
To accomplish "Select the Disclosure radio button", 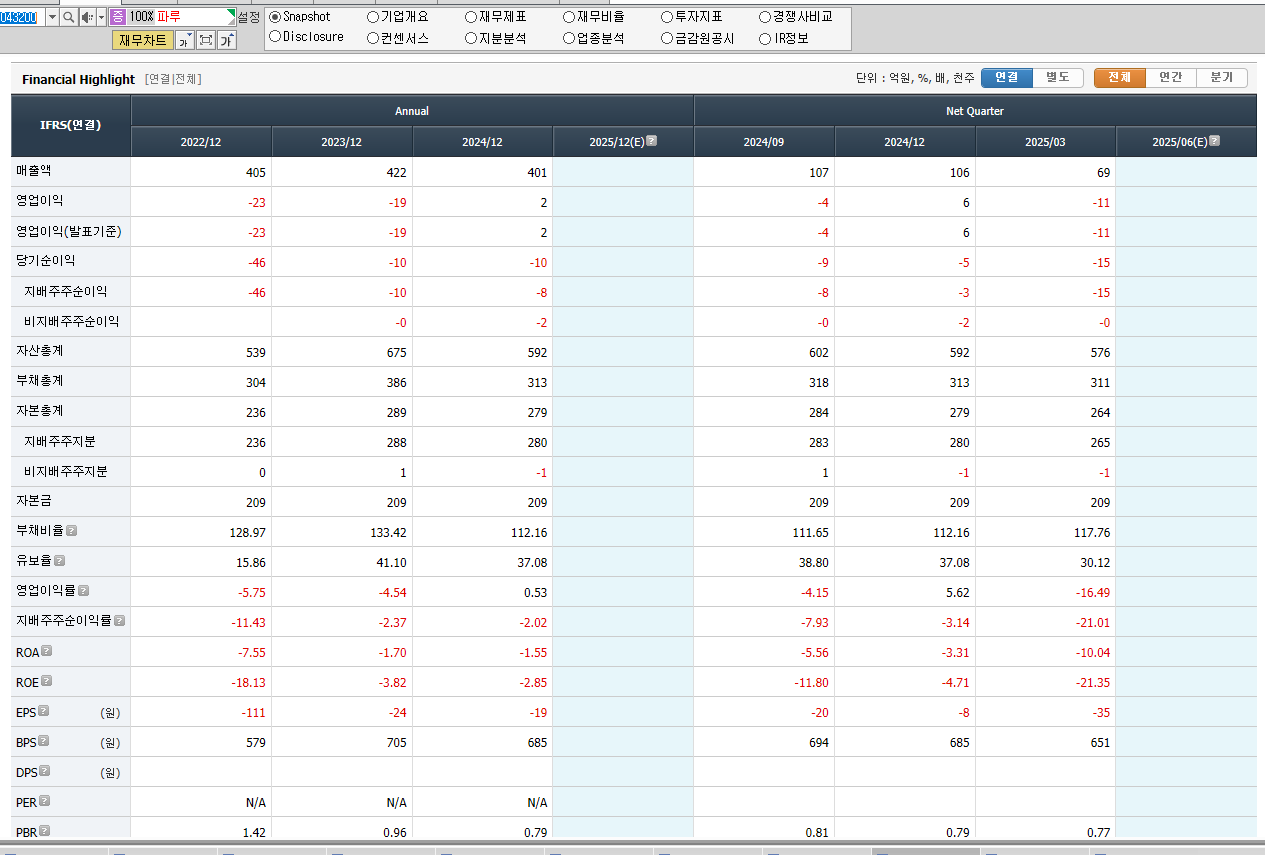I will tap(275, 37).
